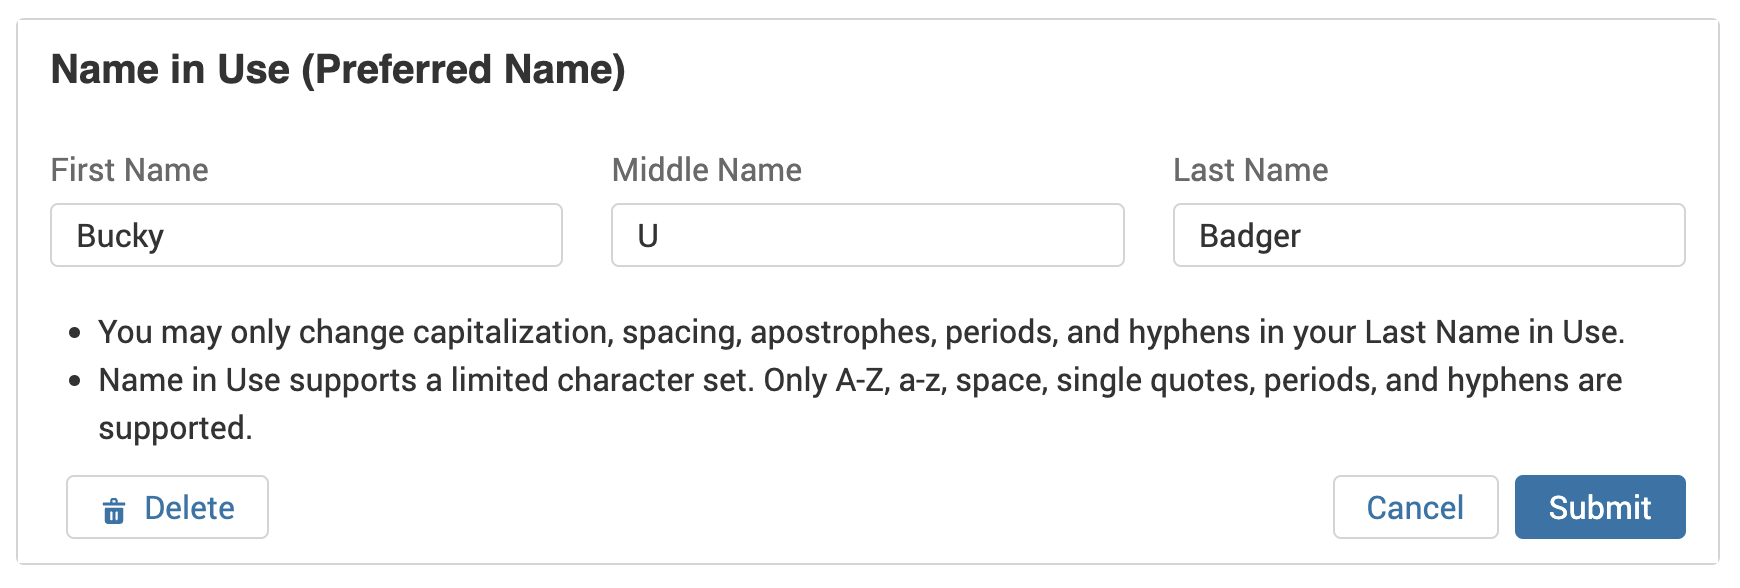Click the Name in Use heading
Image resolution: width=1740 pixels, height=588 pixels.
pos(340,68)
